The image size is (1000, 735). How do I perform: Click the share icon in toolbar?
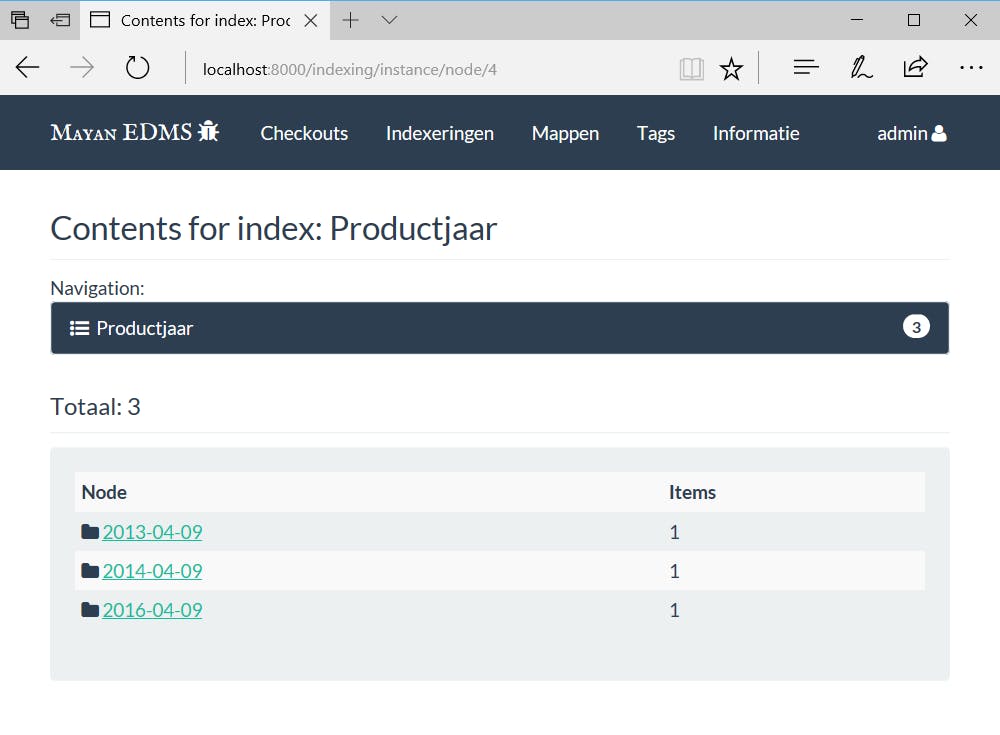915,68
